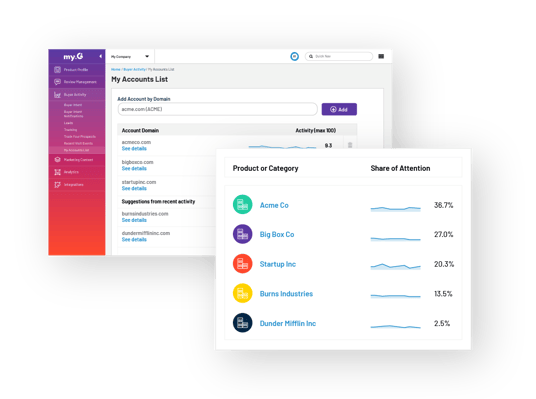Click the green Acme Co product icon
The height and width of the screenshot is (399, 536).
click(x=242, y=204)
